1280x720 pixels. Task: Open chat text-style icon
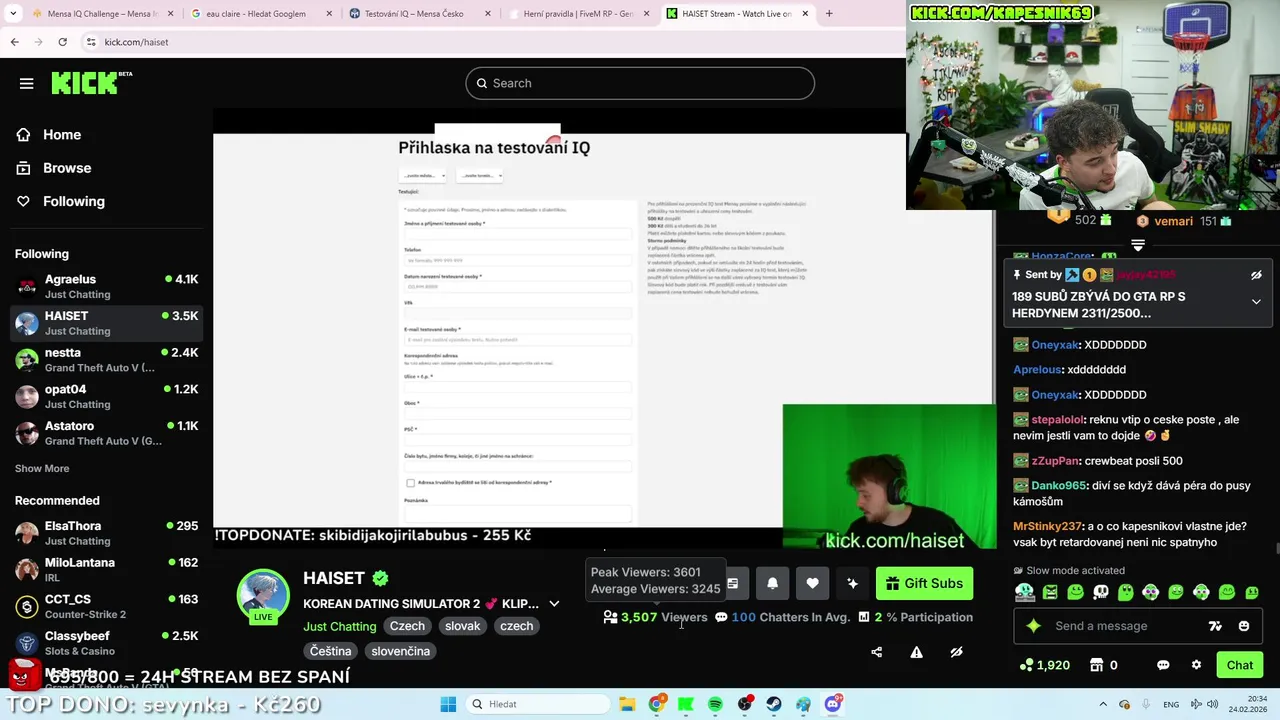pos(1215,626)
